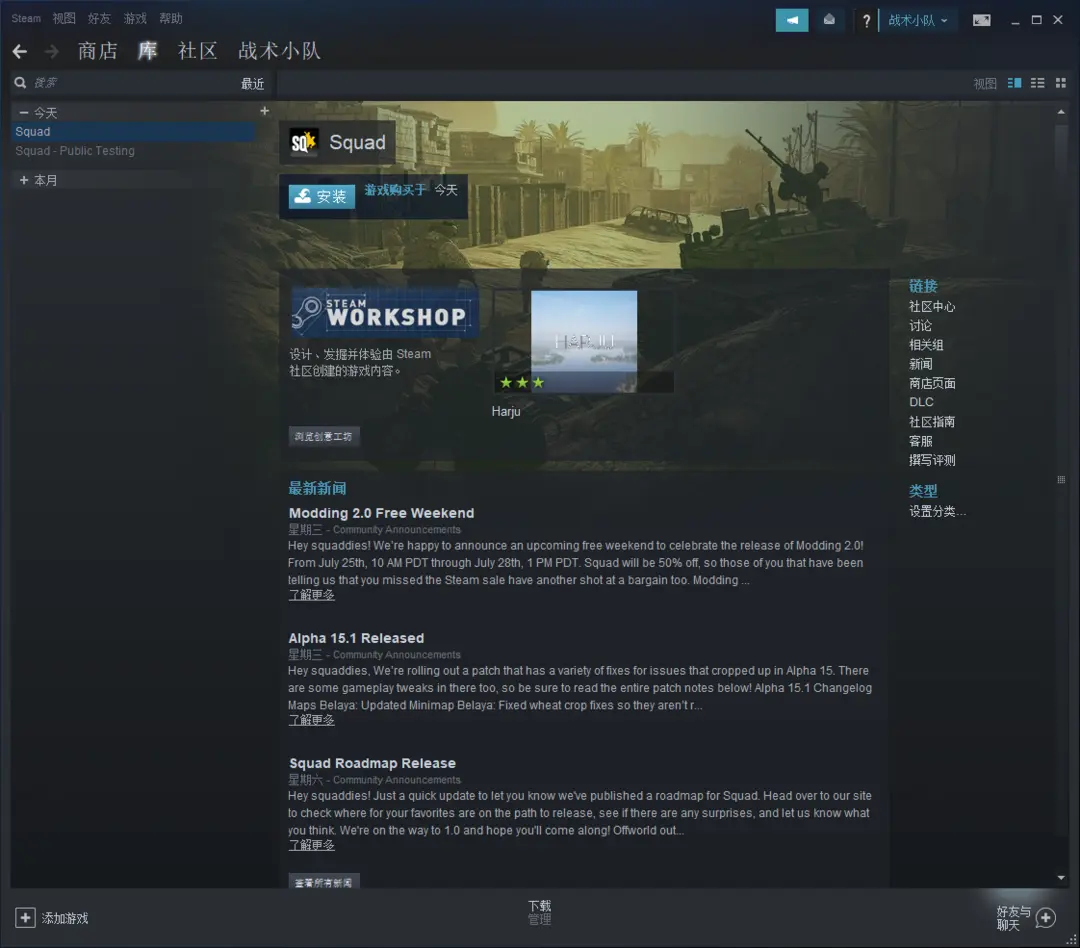Open the 社区指南 link
This screenshot has width=1080, height=948.
[x=932, y=422]
